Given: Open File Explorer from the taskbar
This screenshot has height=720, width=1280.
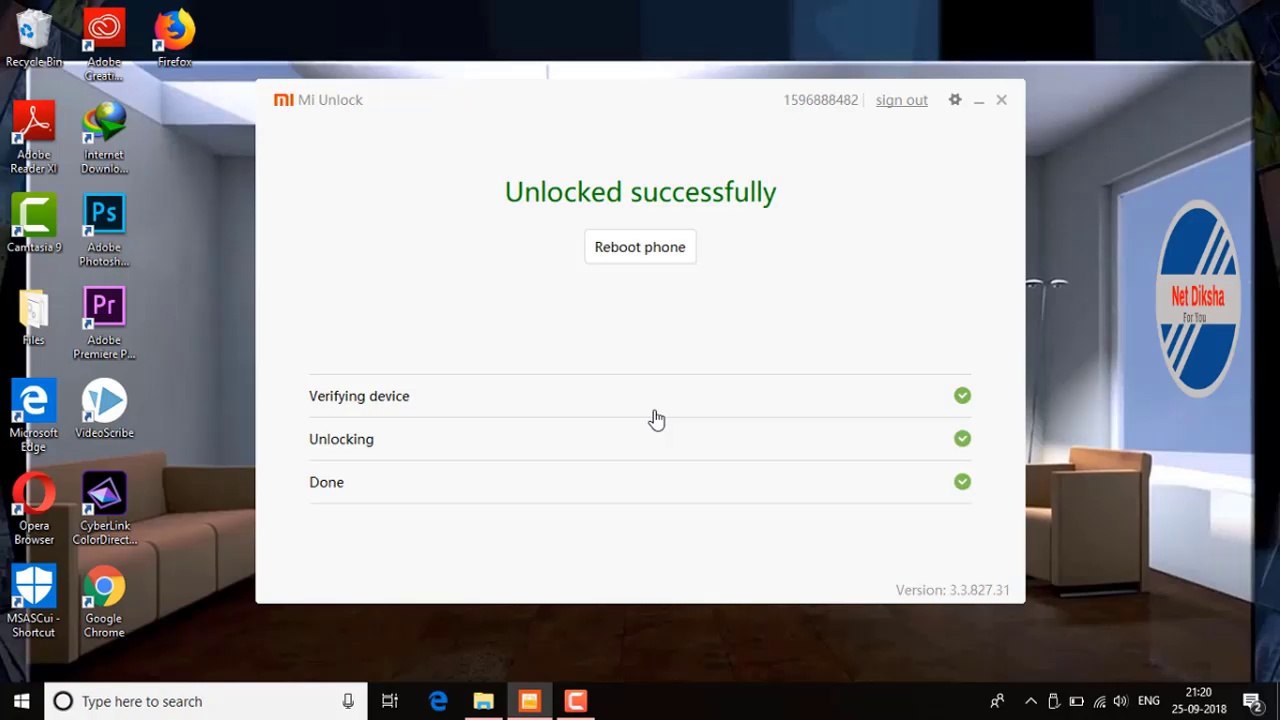Looking at the screenshot, I should coord(484,701).
